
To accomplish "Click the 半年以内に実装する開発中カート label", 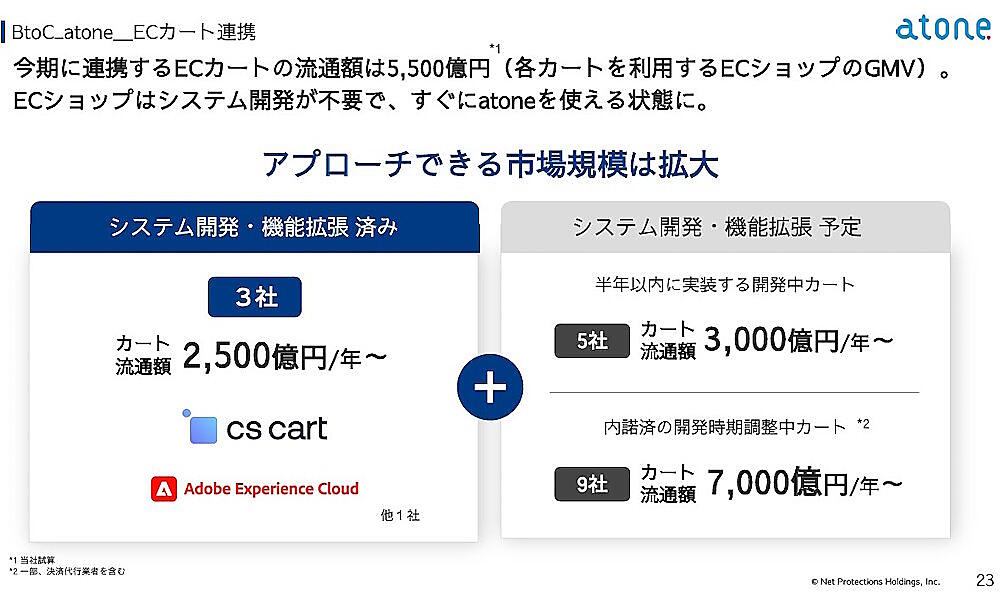I will (x=725, y=285).
